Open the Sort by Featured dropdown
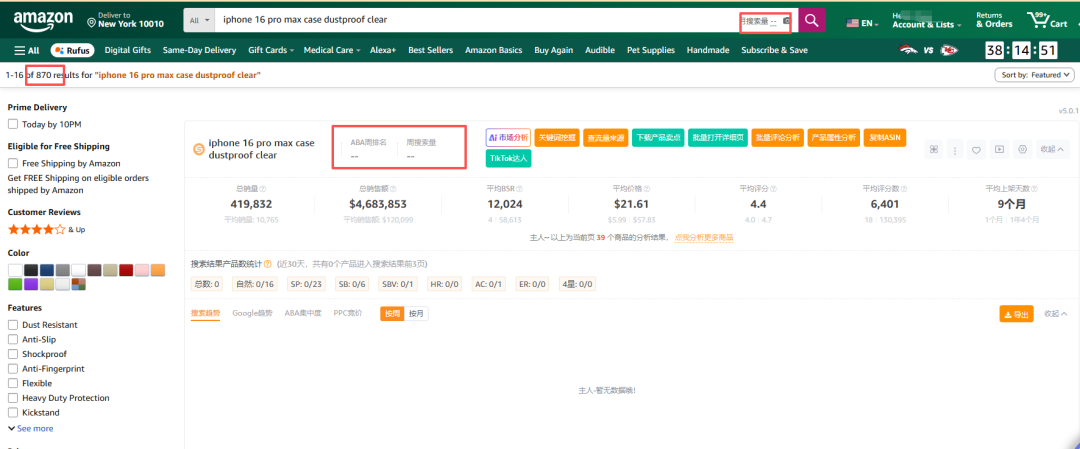Screen dimensions: 1080x449 click(1034, 75)
